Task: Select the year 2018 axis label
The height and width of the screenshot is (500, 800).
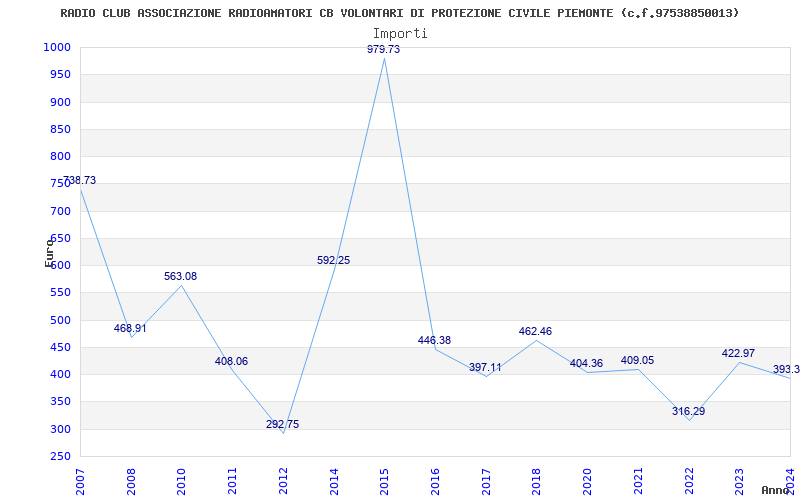Action: click(x=537, y=481)
